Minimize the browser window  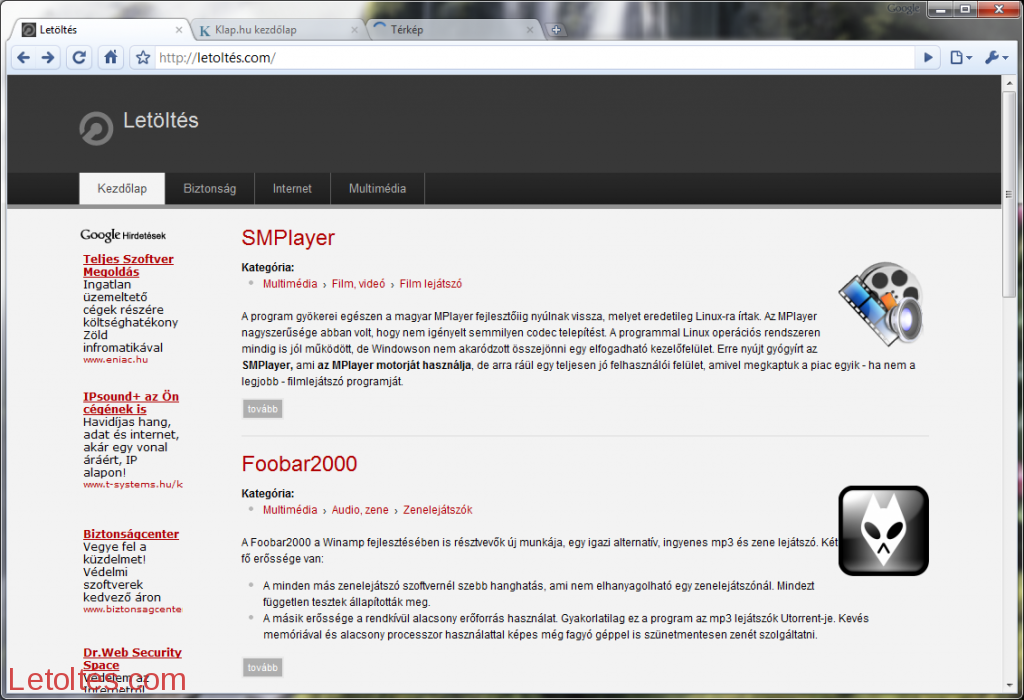[941, 9]
